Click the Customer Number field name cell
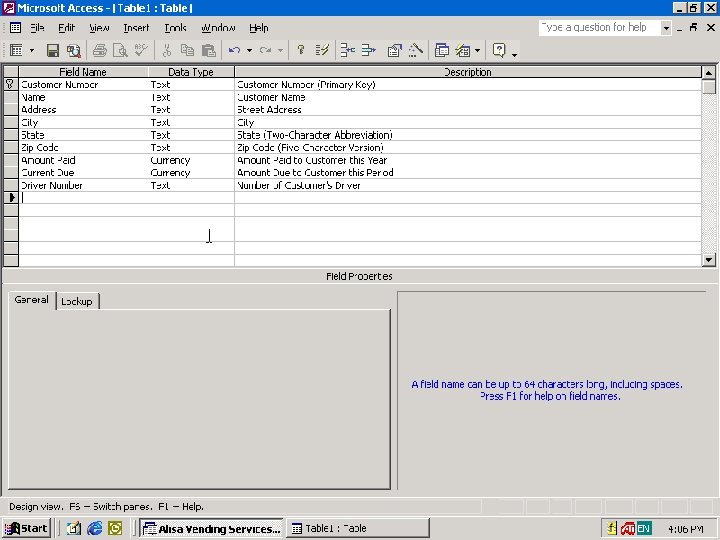The height and width of the screenshot is (540, 720). point(83,84)
